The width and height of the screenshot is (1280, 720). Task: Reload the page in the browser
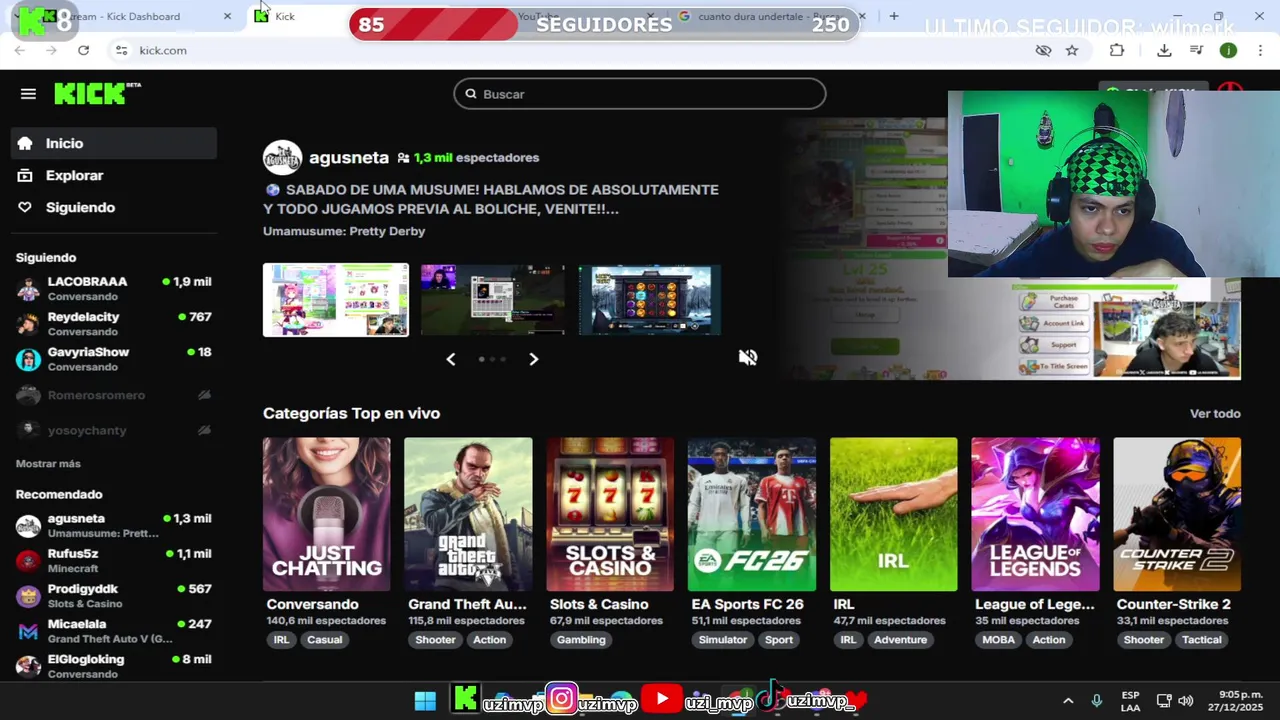click(83, 50)
